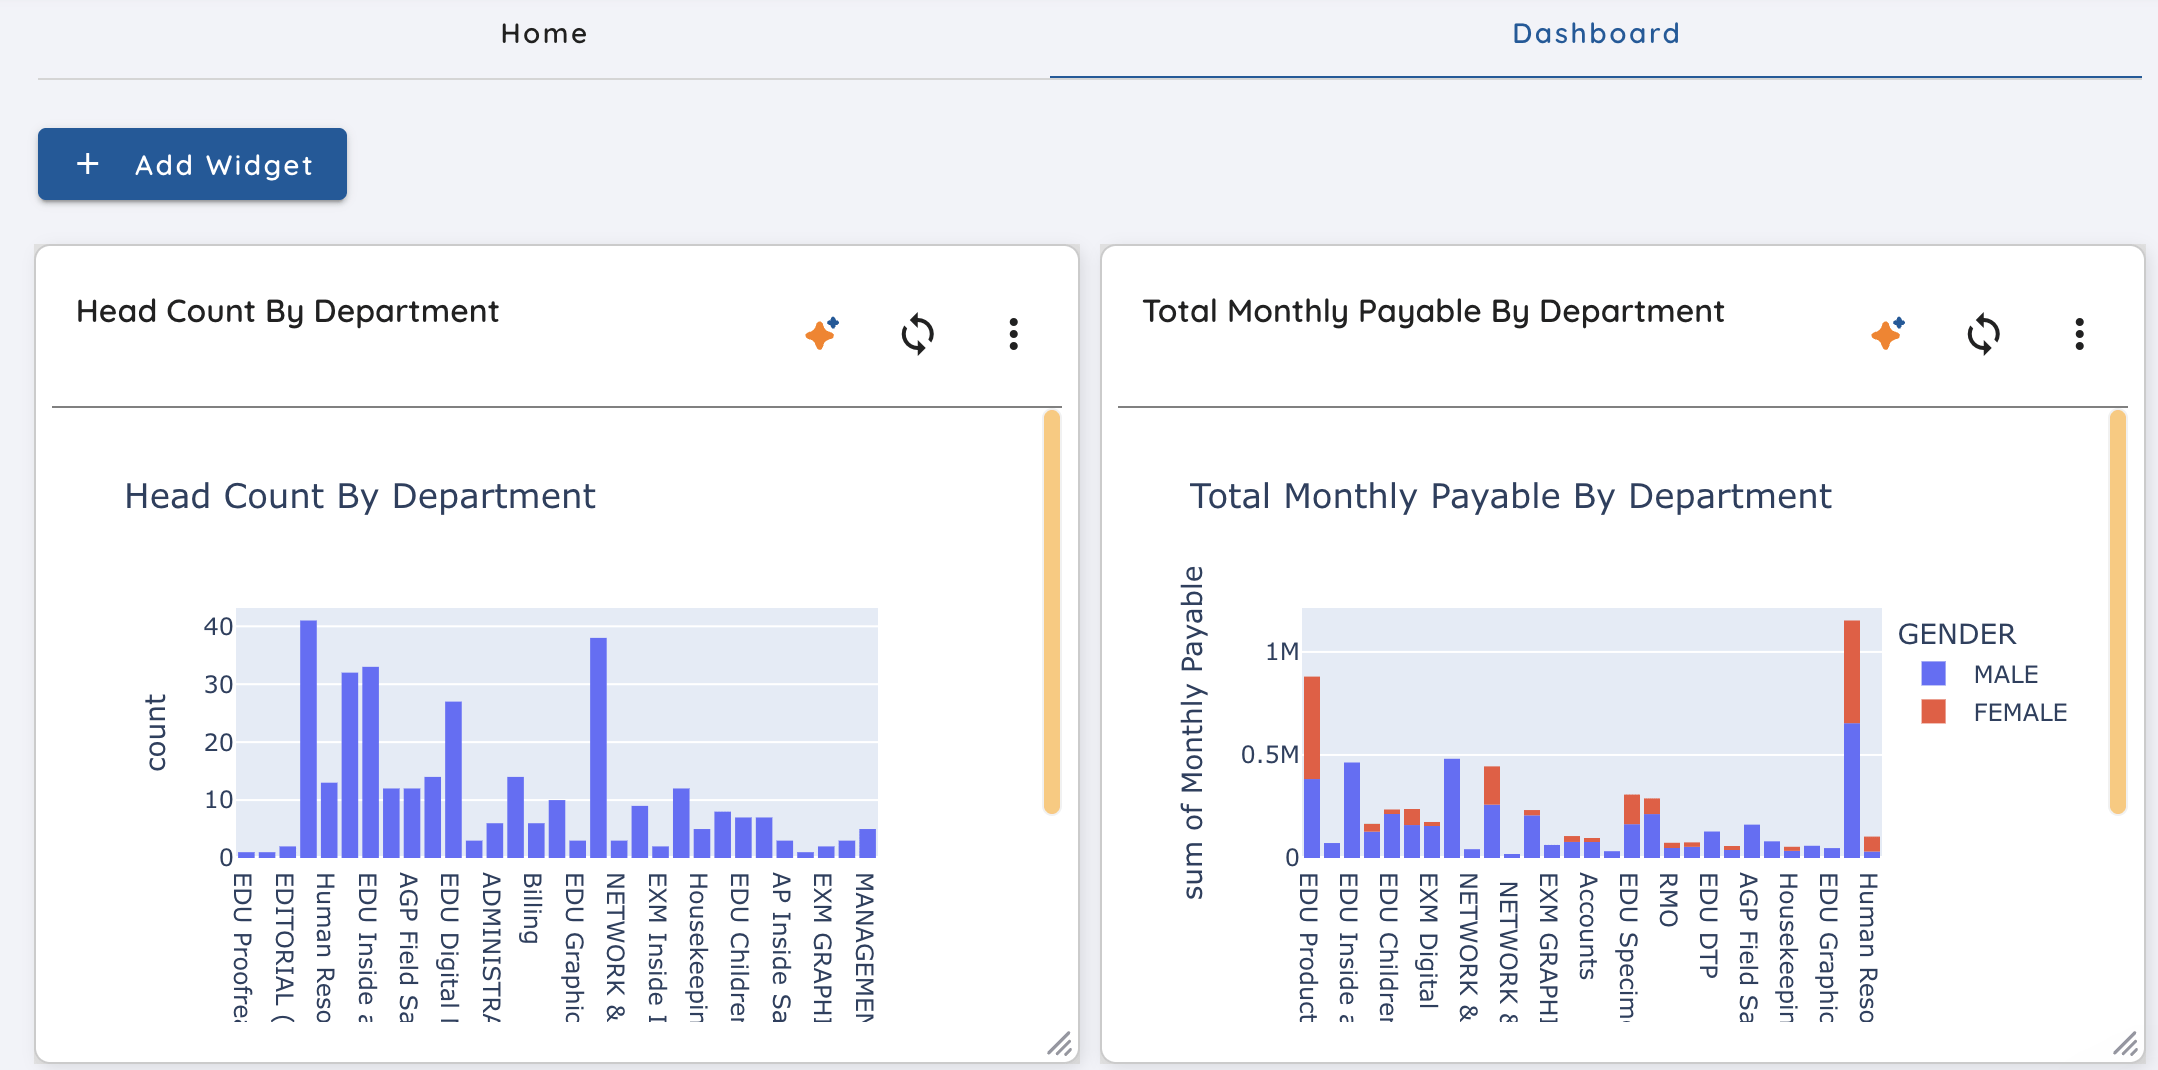Click the tallest bar in Head Count chart
The height and width of the screenshot is (1070, 2158).
tap(308, 740)
